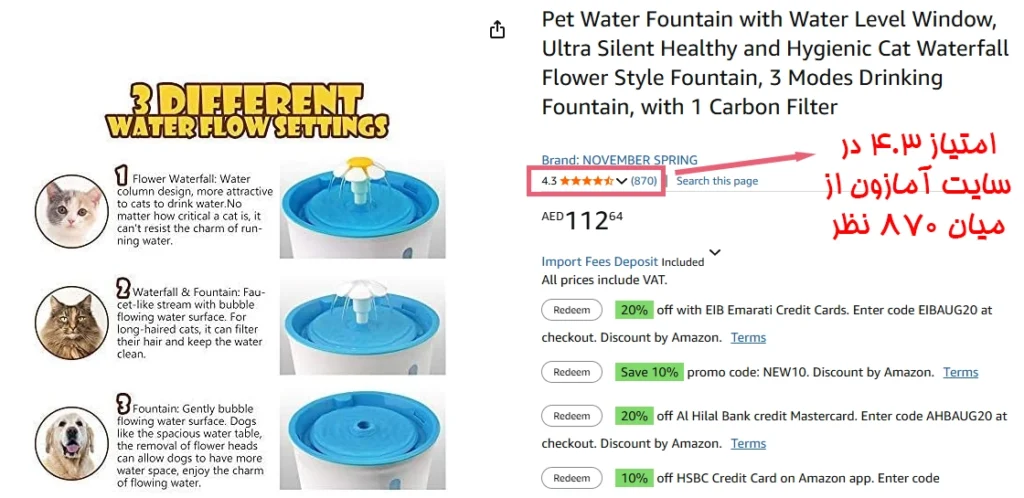
Task: Open Terms for the EIBAUG20 offer
Action: click(748, 338)
